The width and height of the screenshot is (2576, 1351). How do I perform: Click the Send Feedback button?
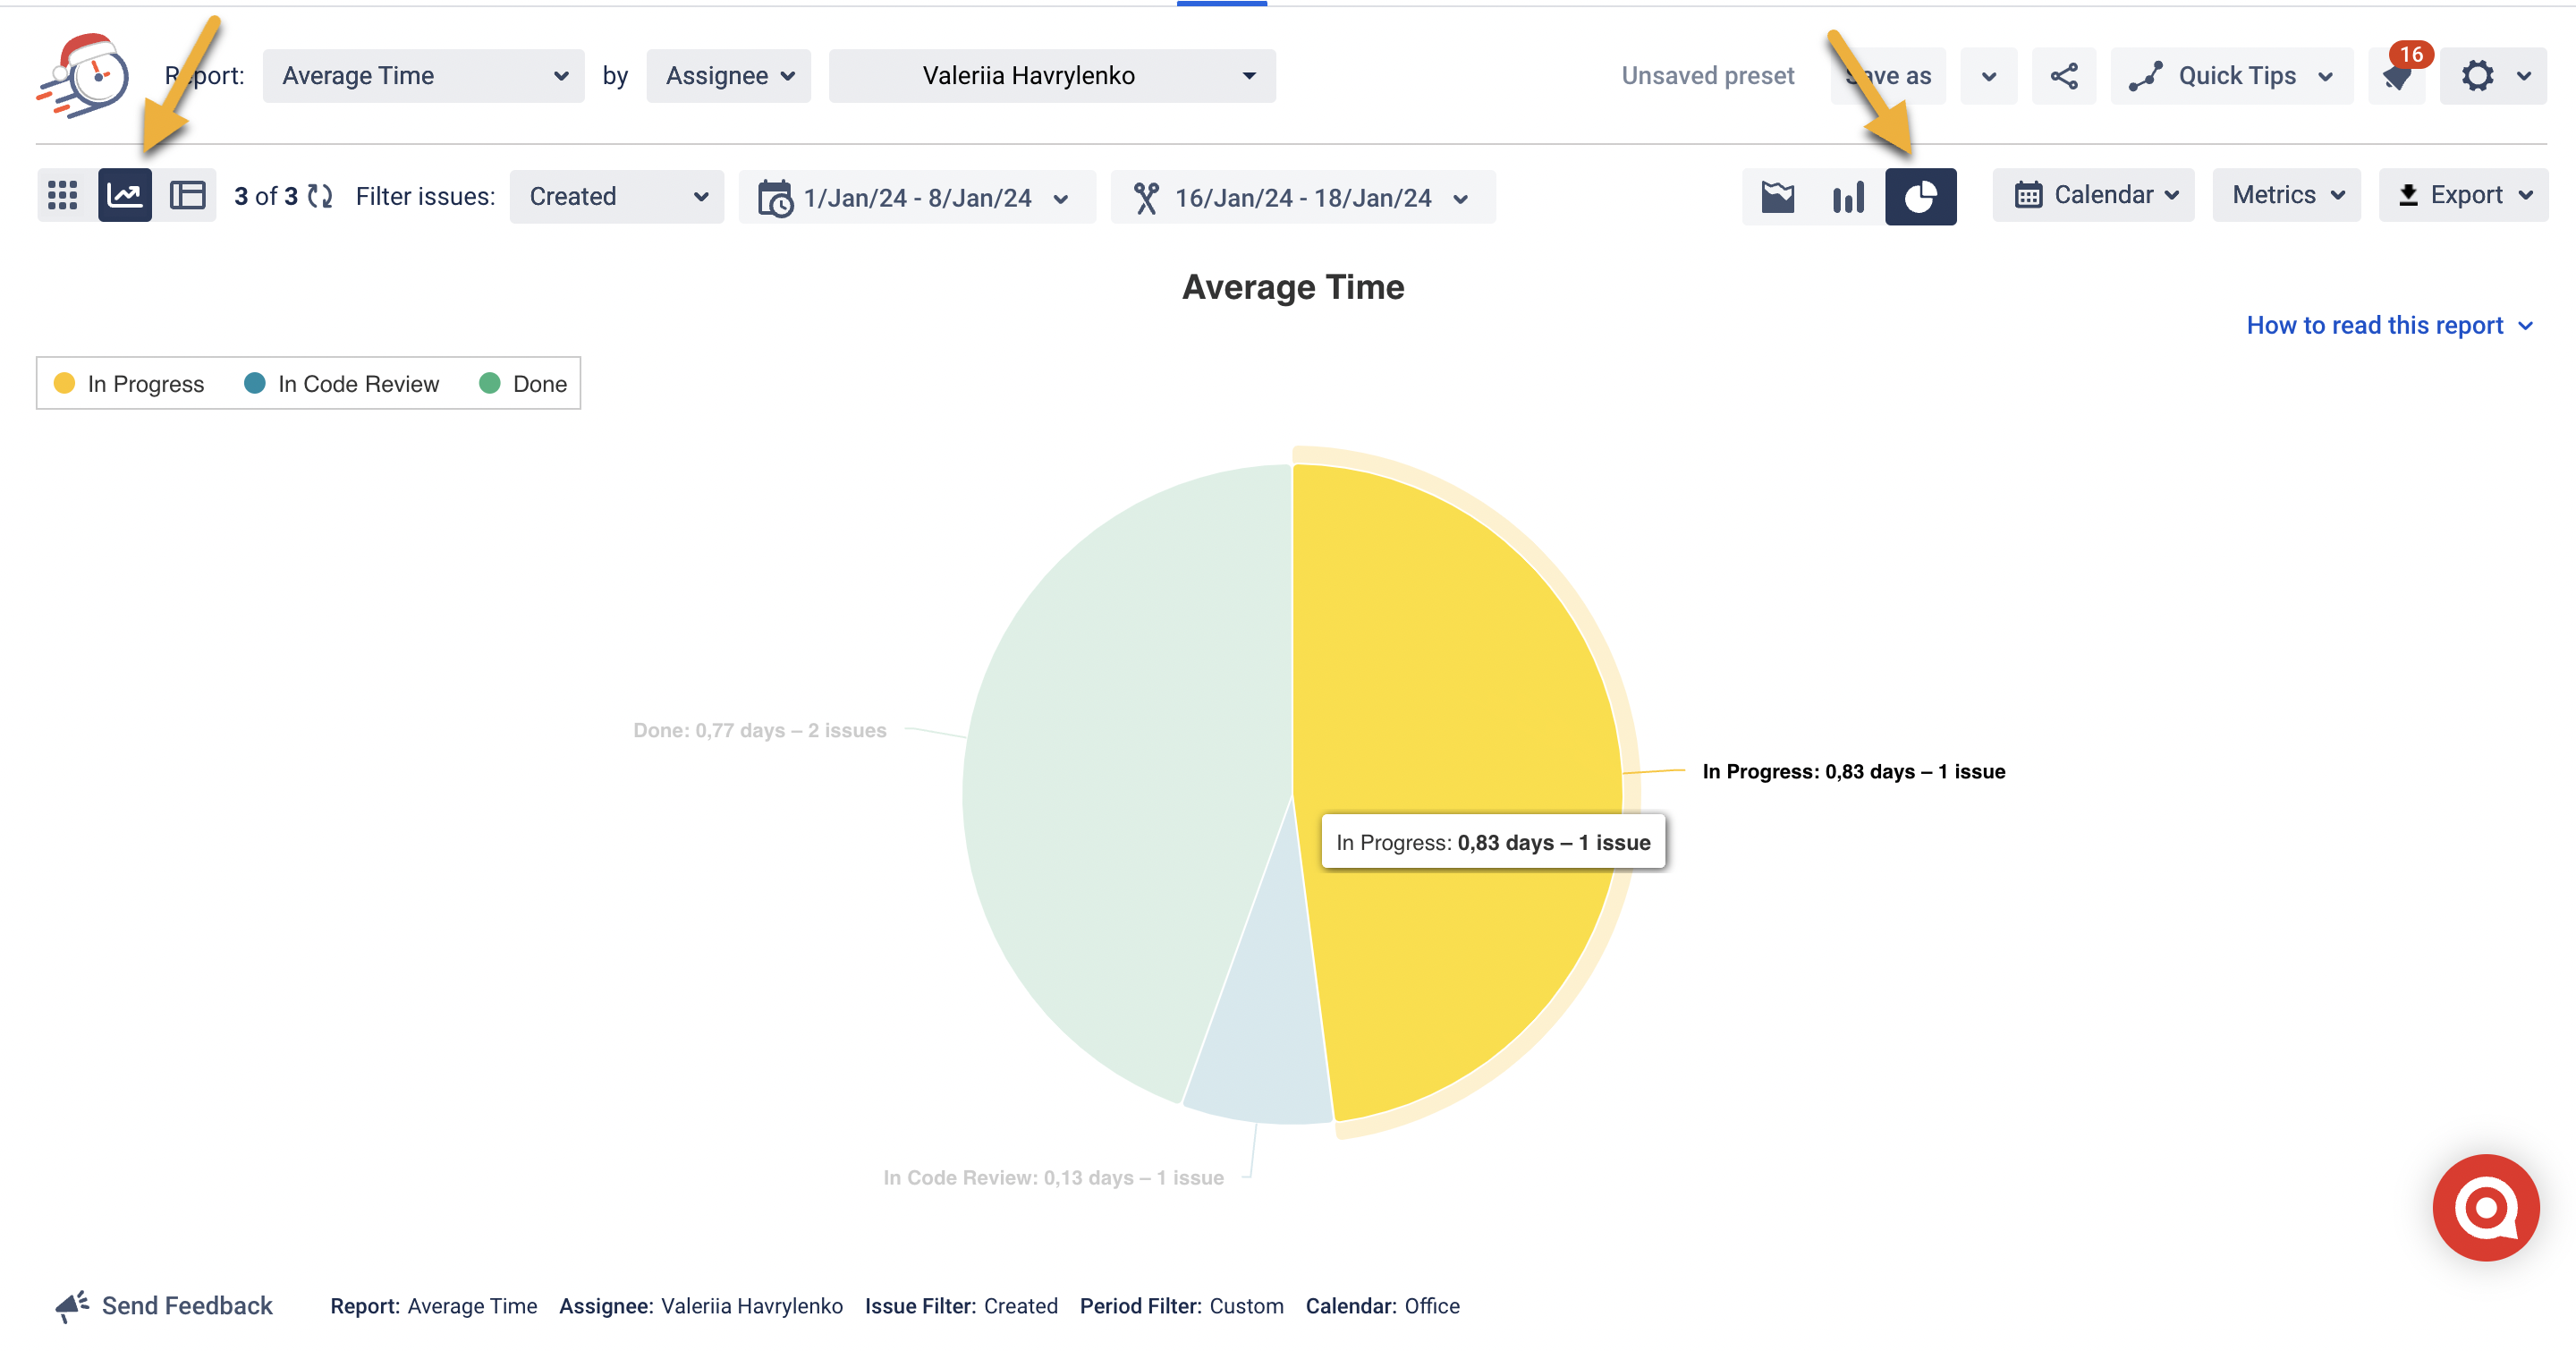click(164, 1305)
